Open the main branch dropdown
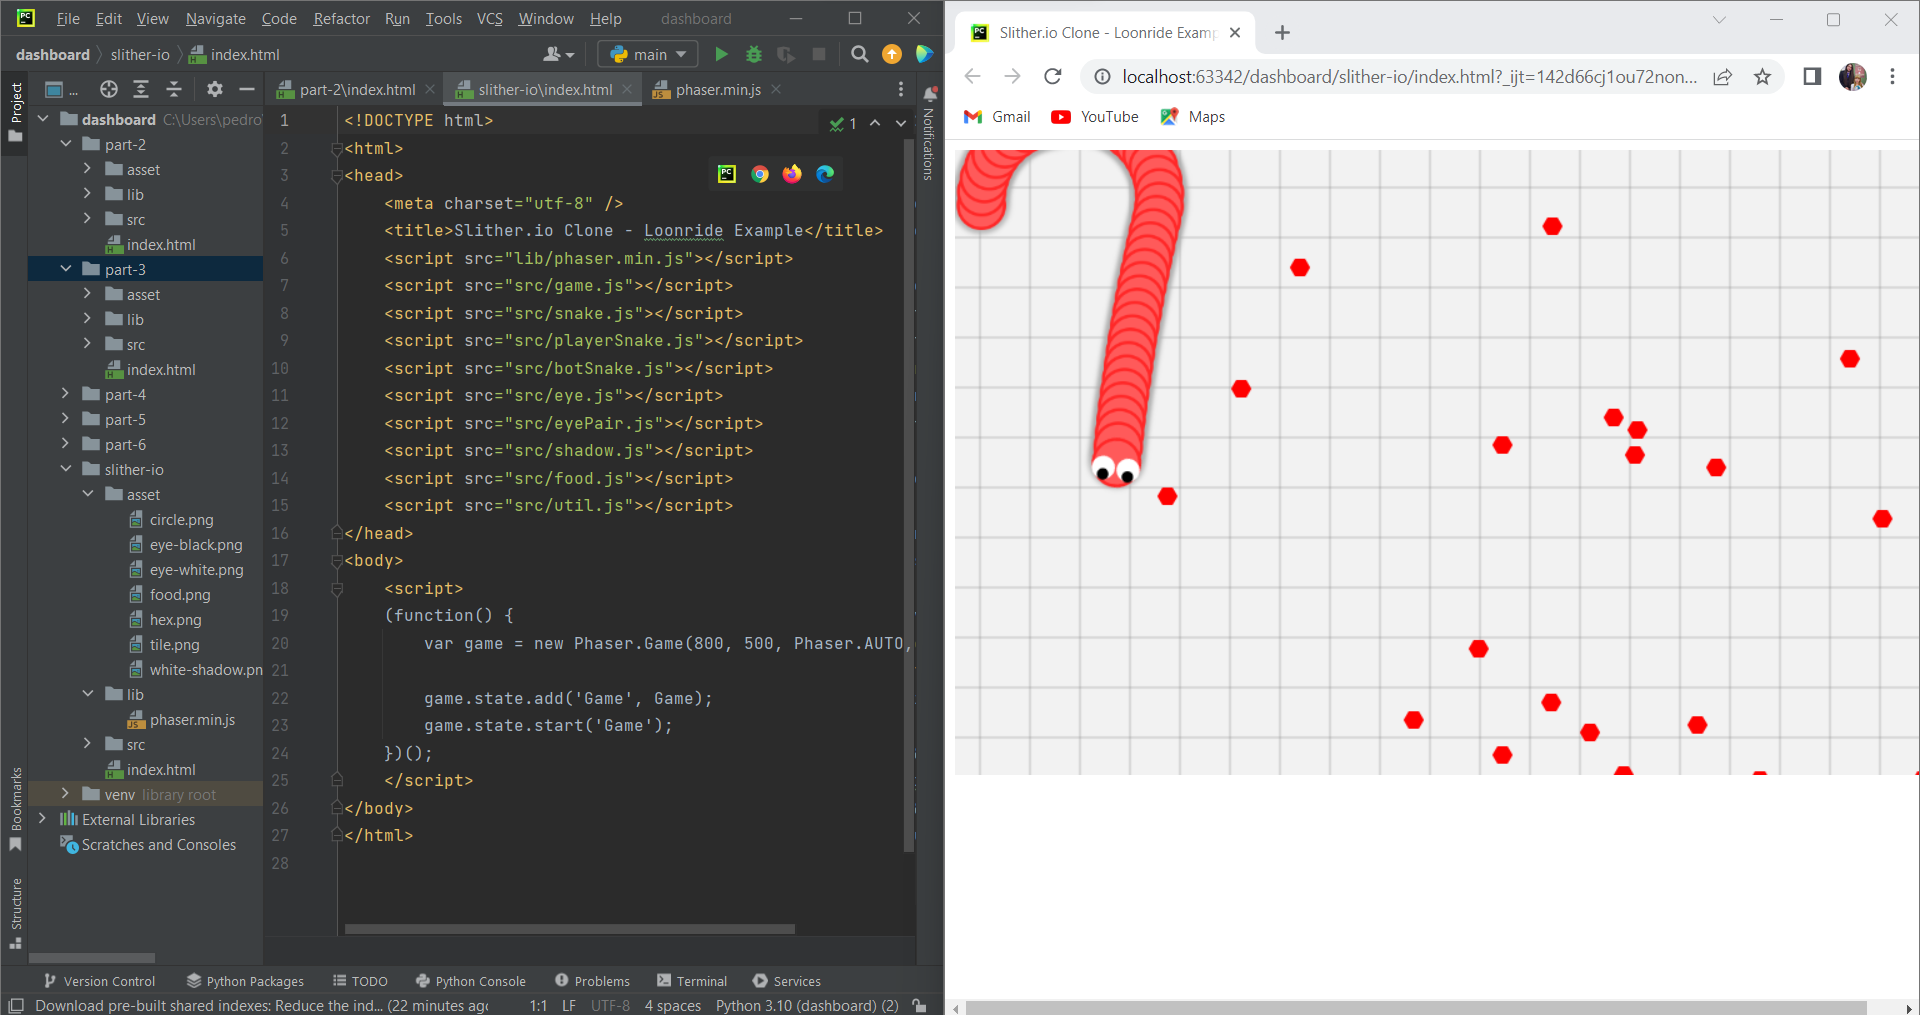Image resolution: width=1920 pixels, height=1015 pixels. click(x=647, y=54)
